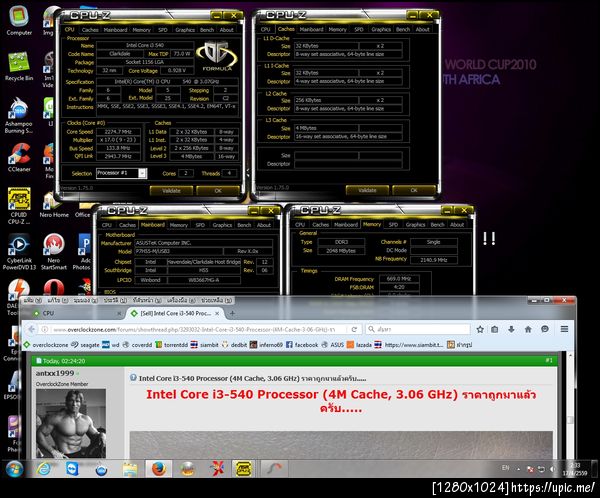The image size is (600, 498).
Task: Click OK in top-left CPU-Z window
Action: click(218, 191)
